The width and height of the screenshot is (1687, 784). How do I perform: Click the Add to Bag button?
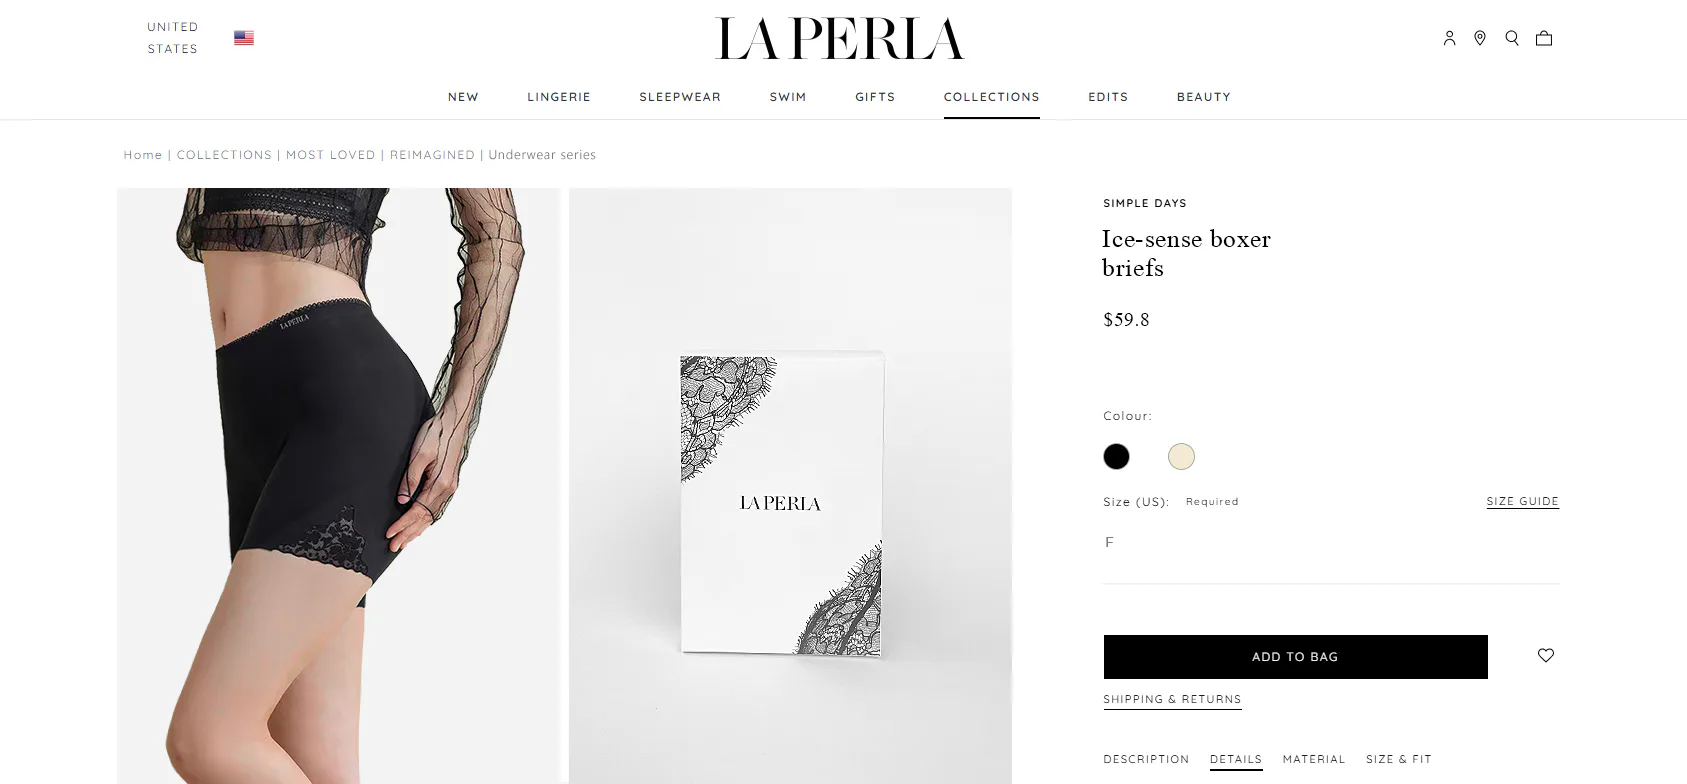[x=1295, y=657]
